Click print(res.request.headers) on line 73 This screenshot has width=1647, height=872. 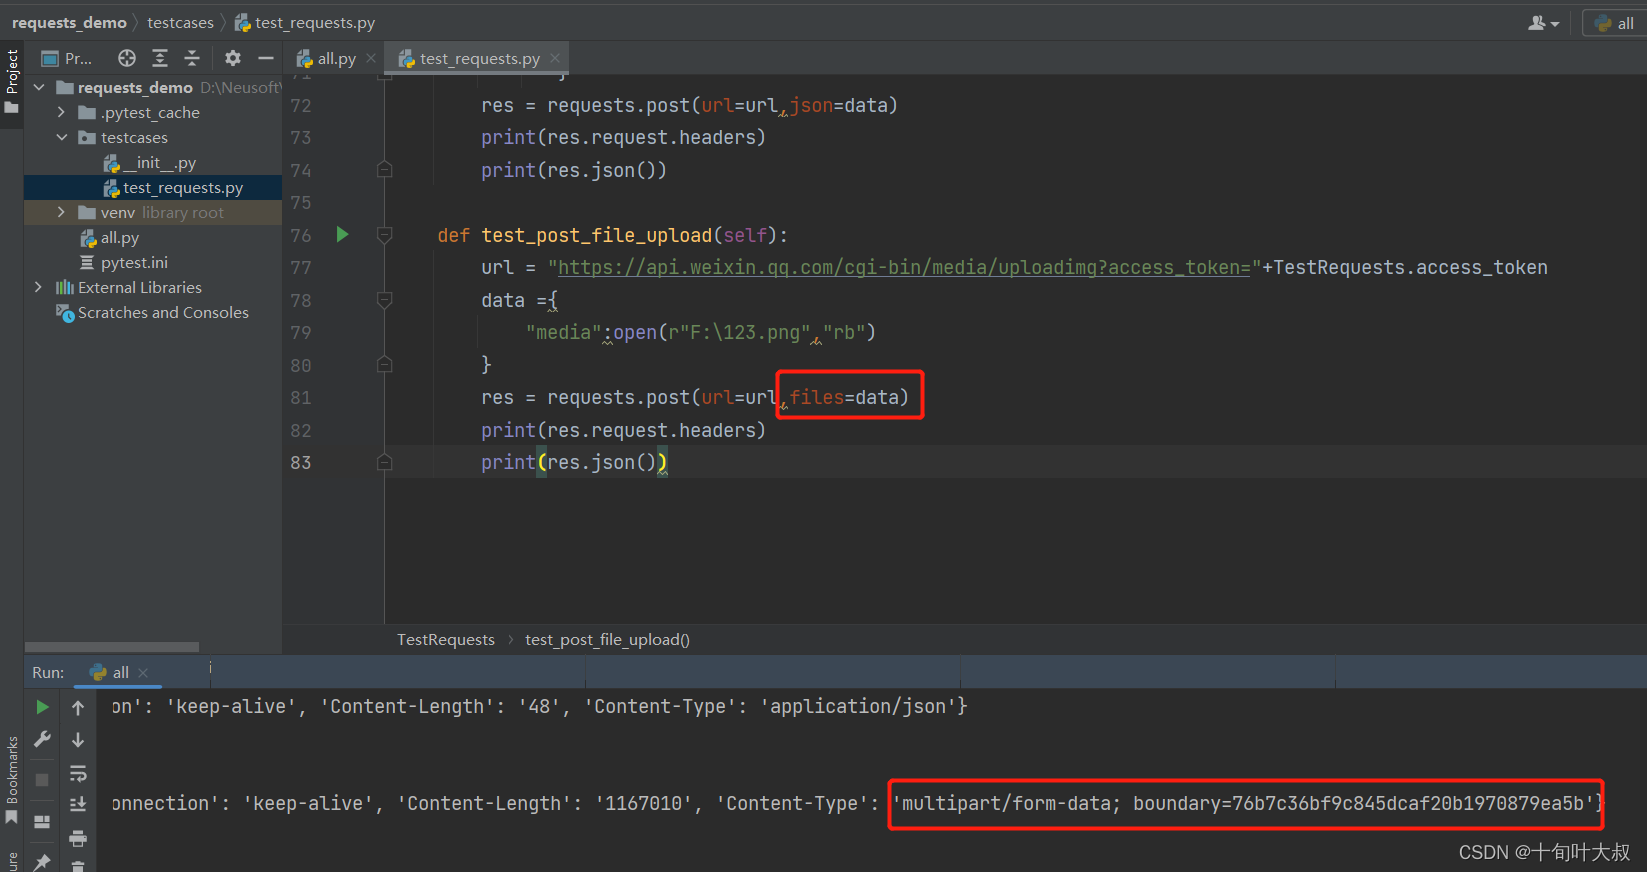(x=623, y=137)
